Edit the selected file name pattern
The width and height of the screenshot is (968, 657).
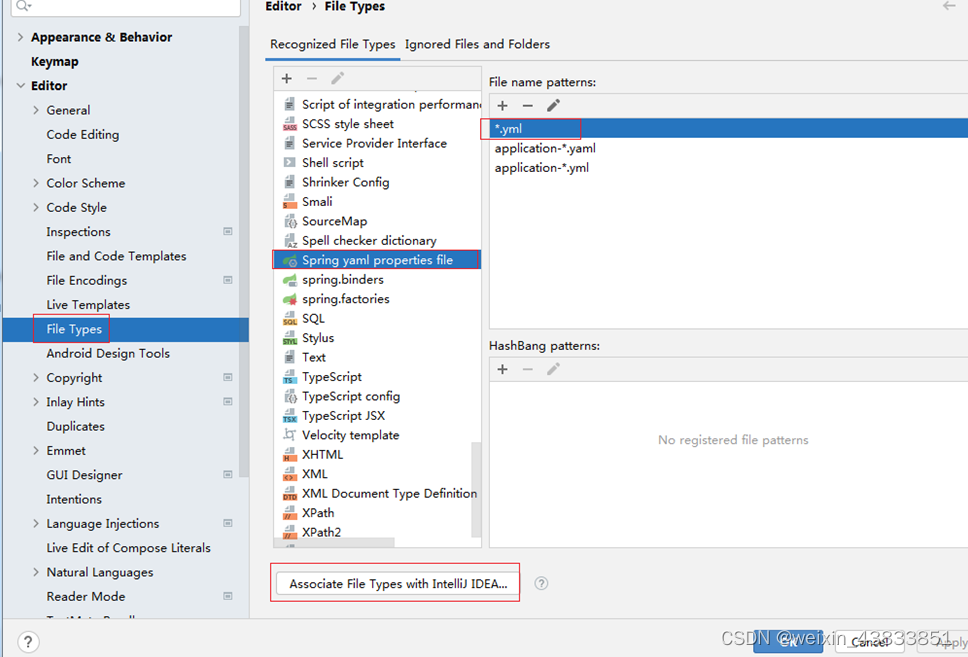pos(553,106)
